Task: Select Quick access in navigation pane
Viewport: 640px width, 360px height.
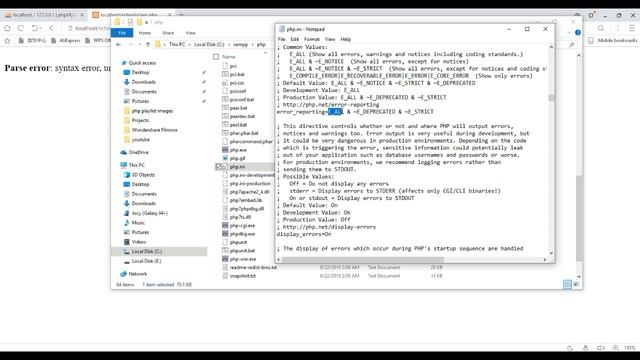Action: pos(142,63)
